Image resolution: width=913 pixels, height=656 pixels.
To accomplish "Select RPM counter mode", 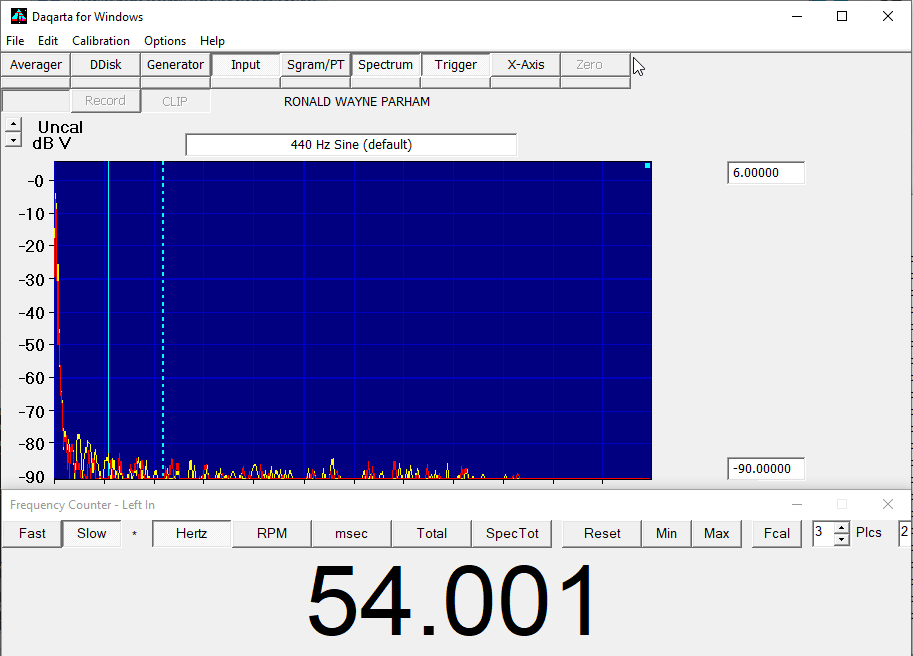I will click(x=271, y=533).
